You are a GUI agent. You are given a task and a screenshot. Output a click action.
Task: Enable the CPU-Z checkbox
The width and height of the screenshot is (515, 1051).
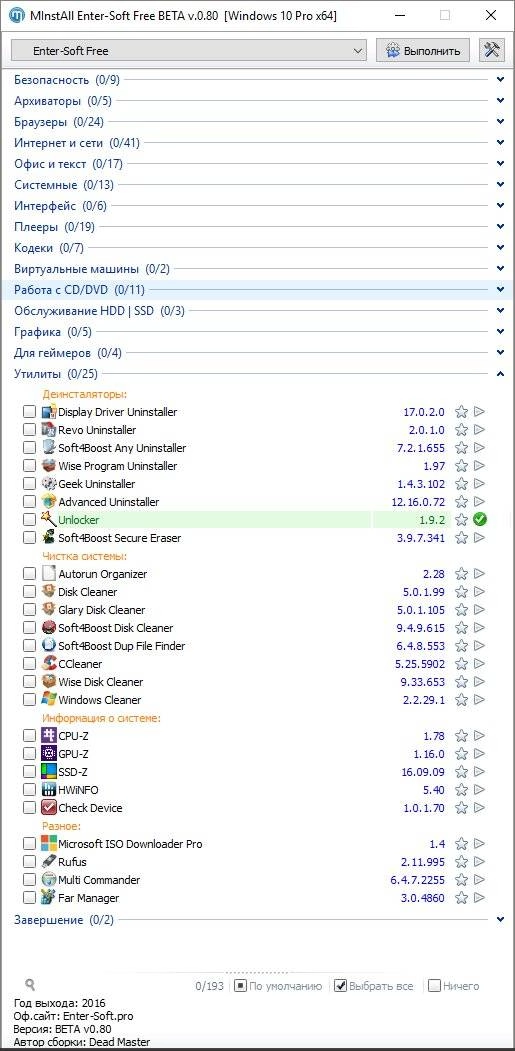(x=29, y=735)
